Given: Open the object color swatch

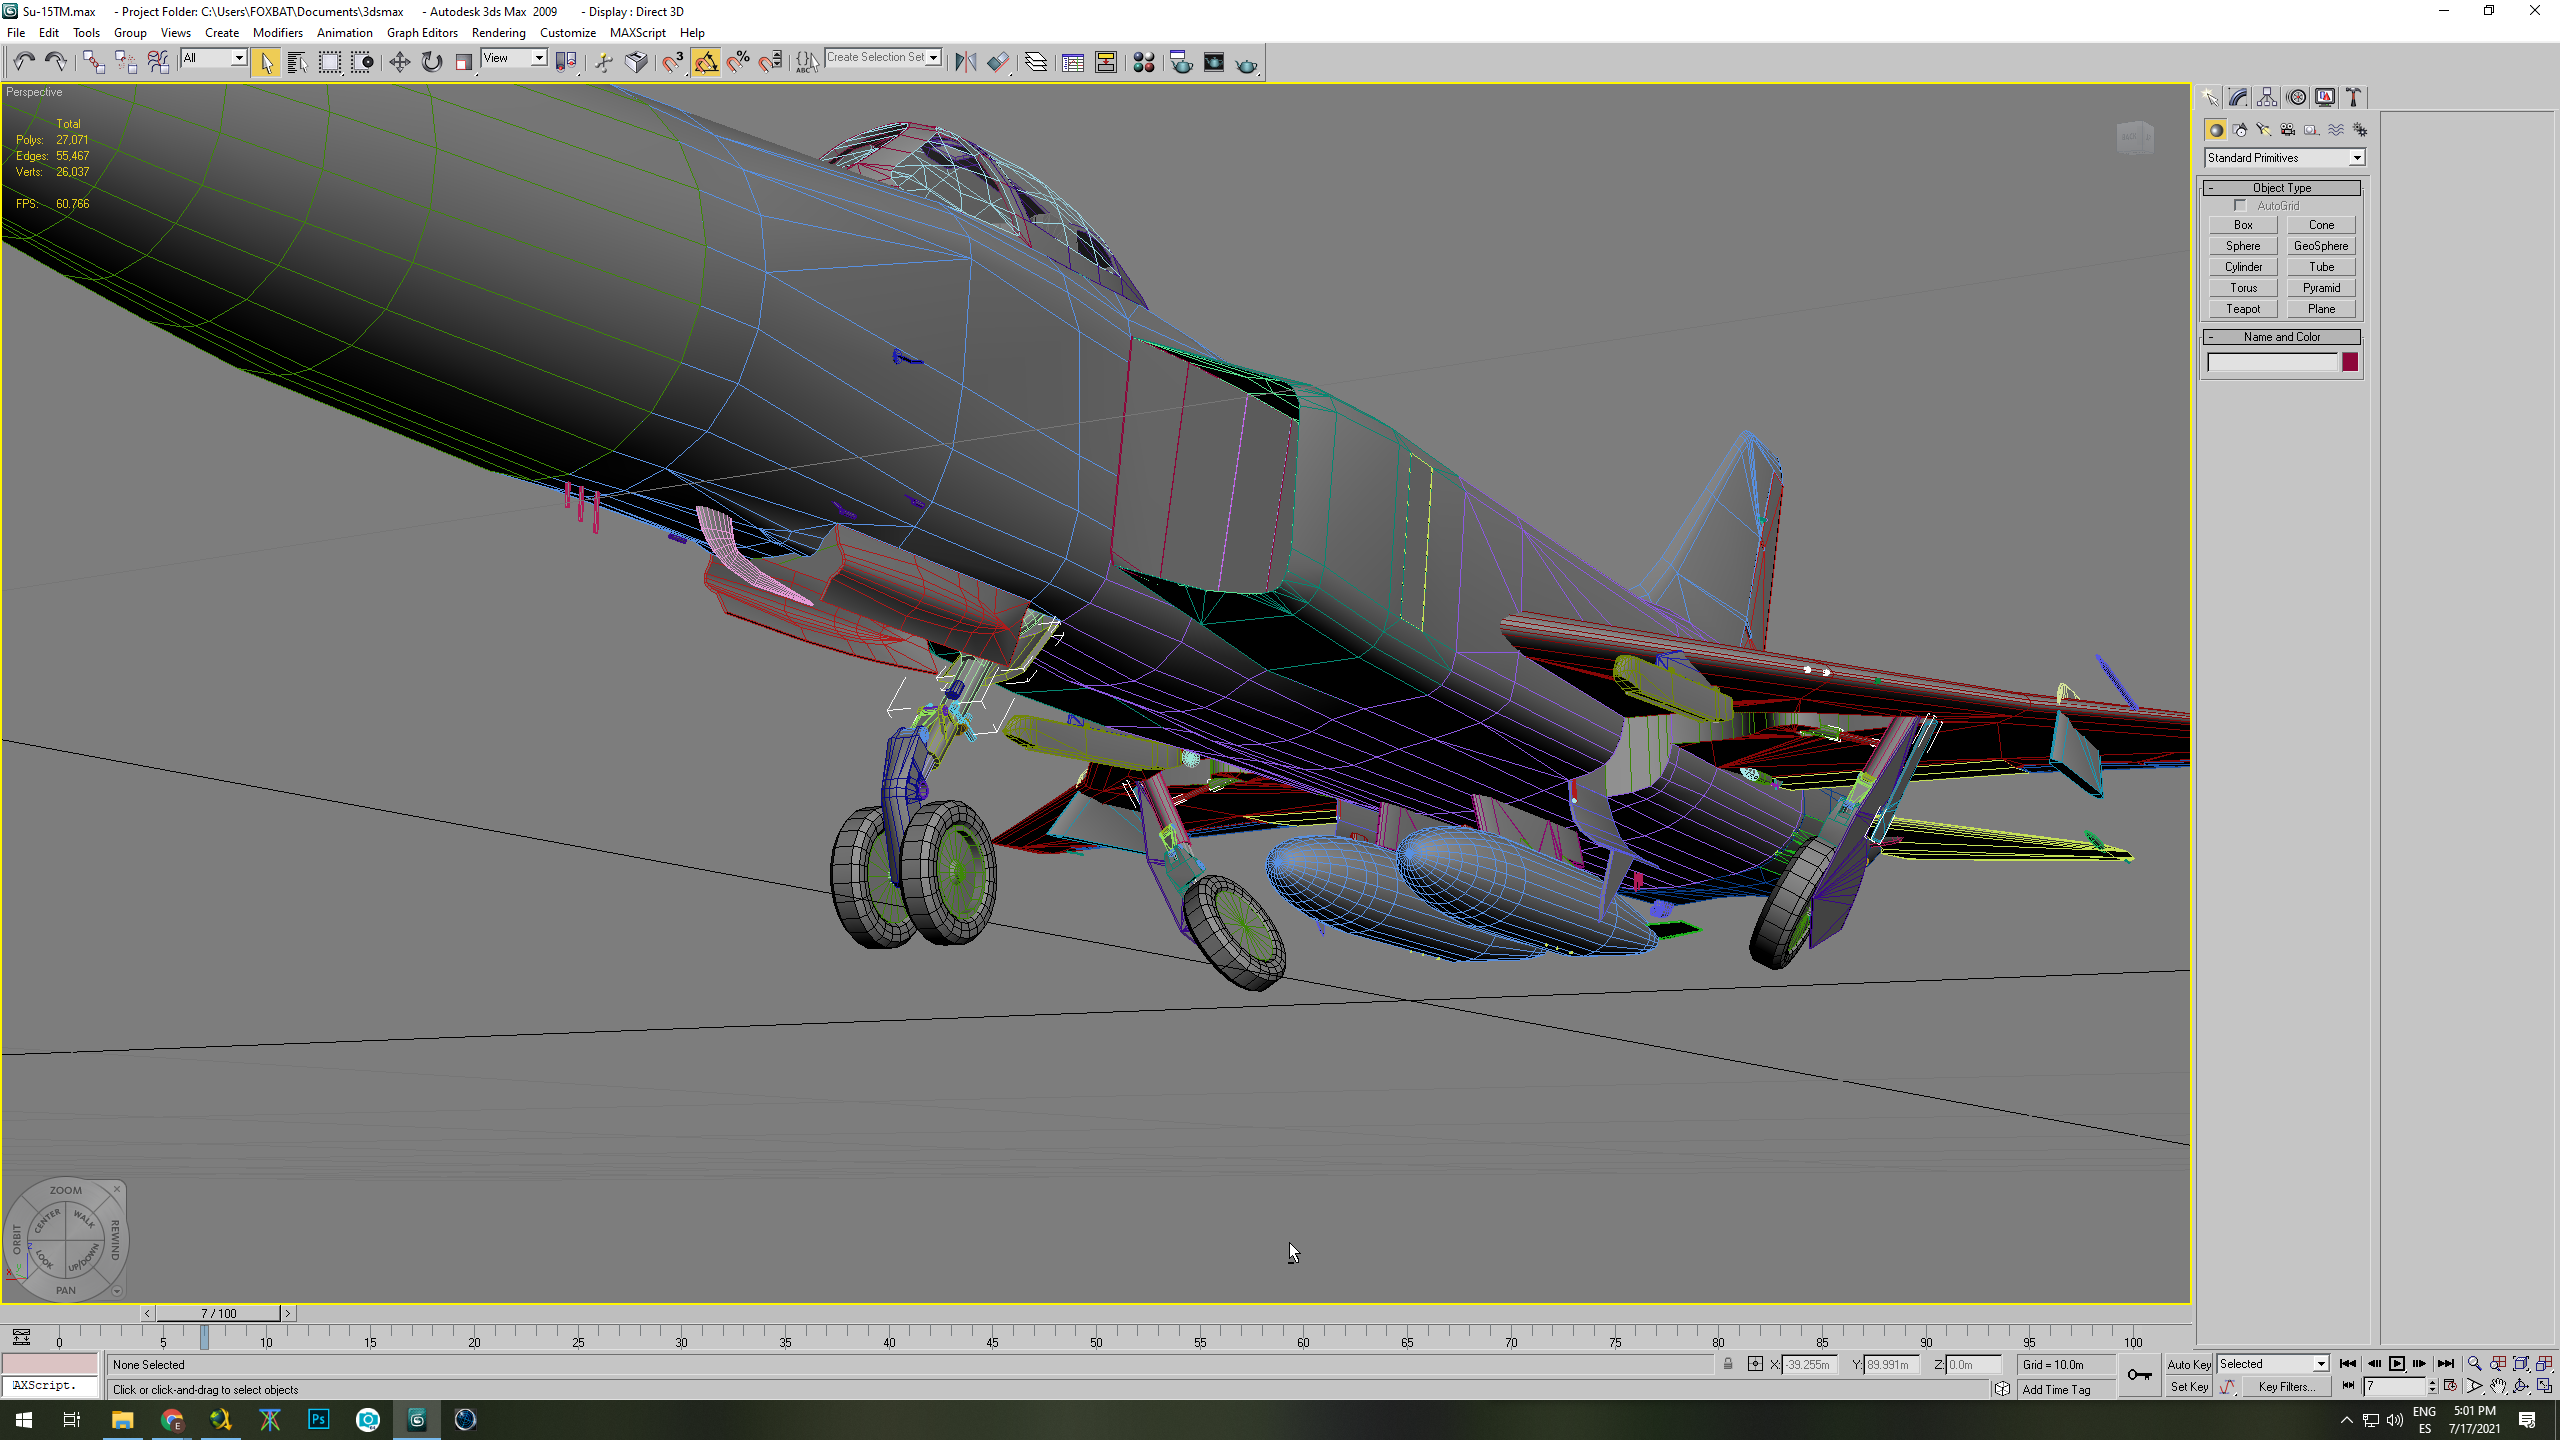Looking at the screenshot, I should (2350, 362).
